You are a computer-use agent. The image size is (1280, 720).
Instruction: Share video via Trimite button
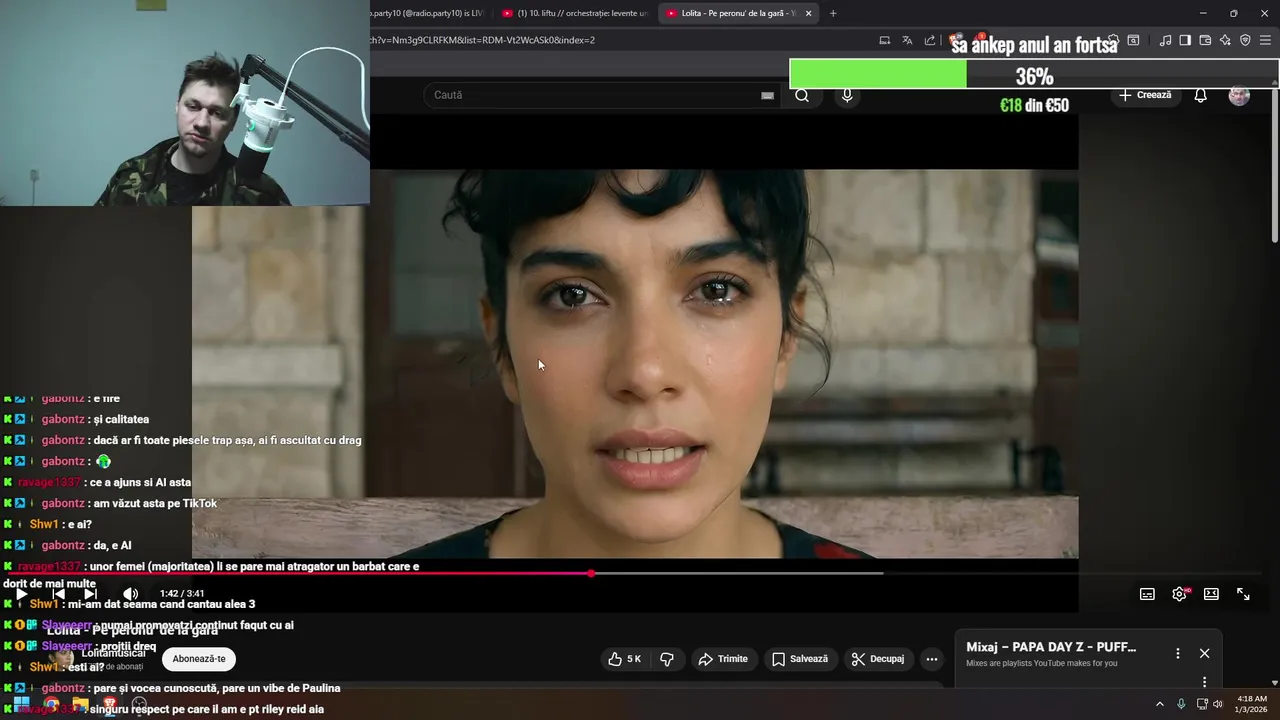(x=723, y=659)
